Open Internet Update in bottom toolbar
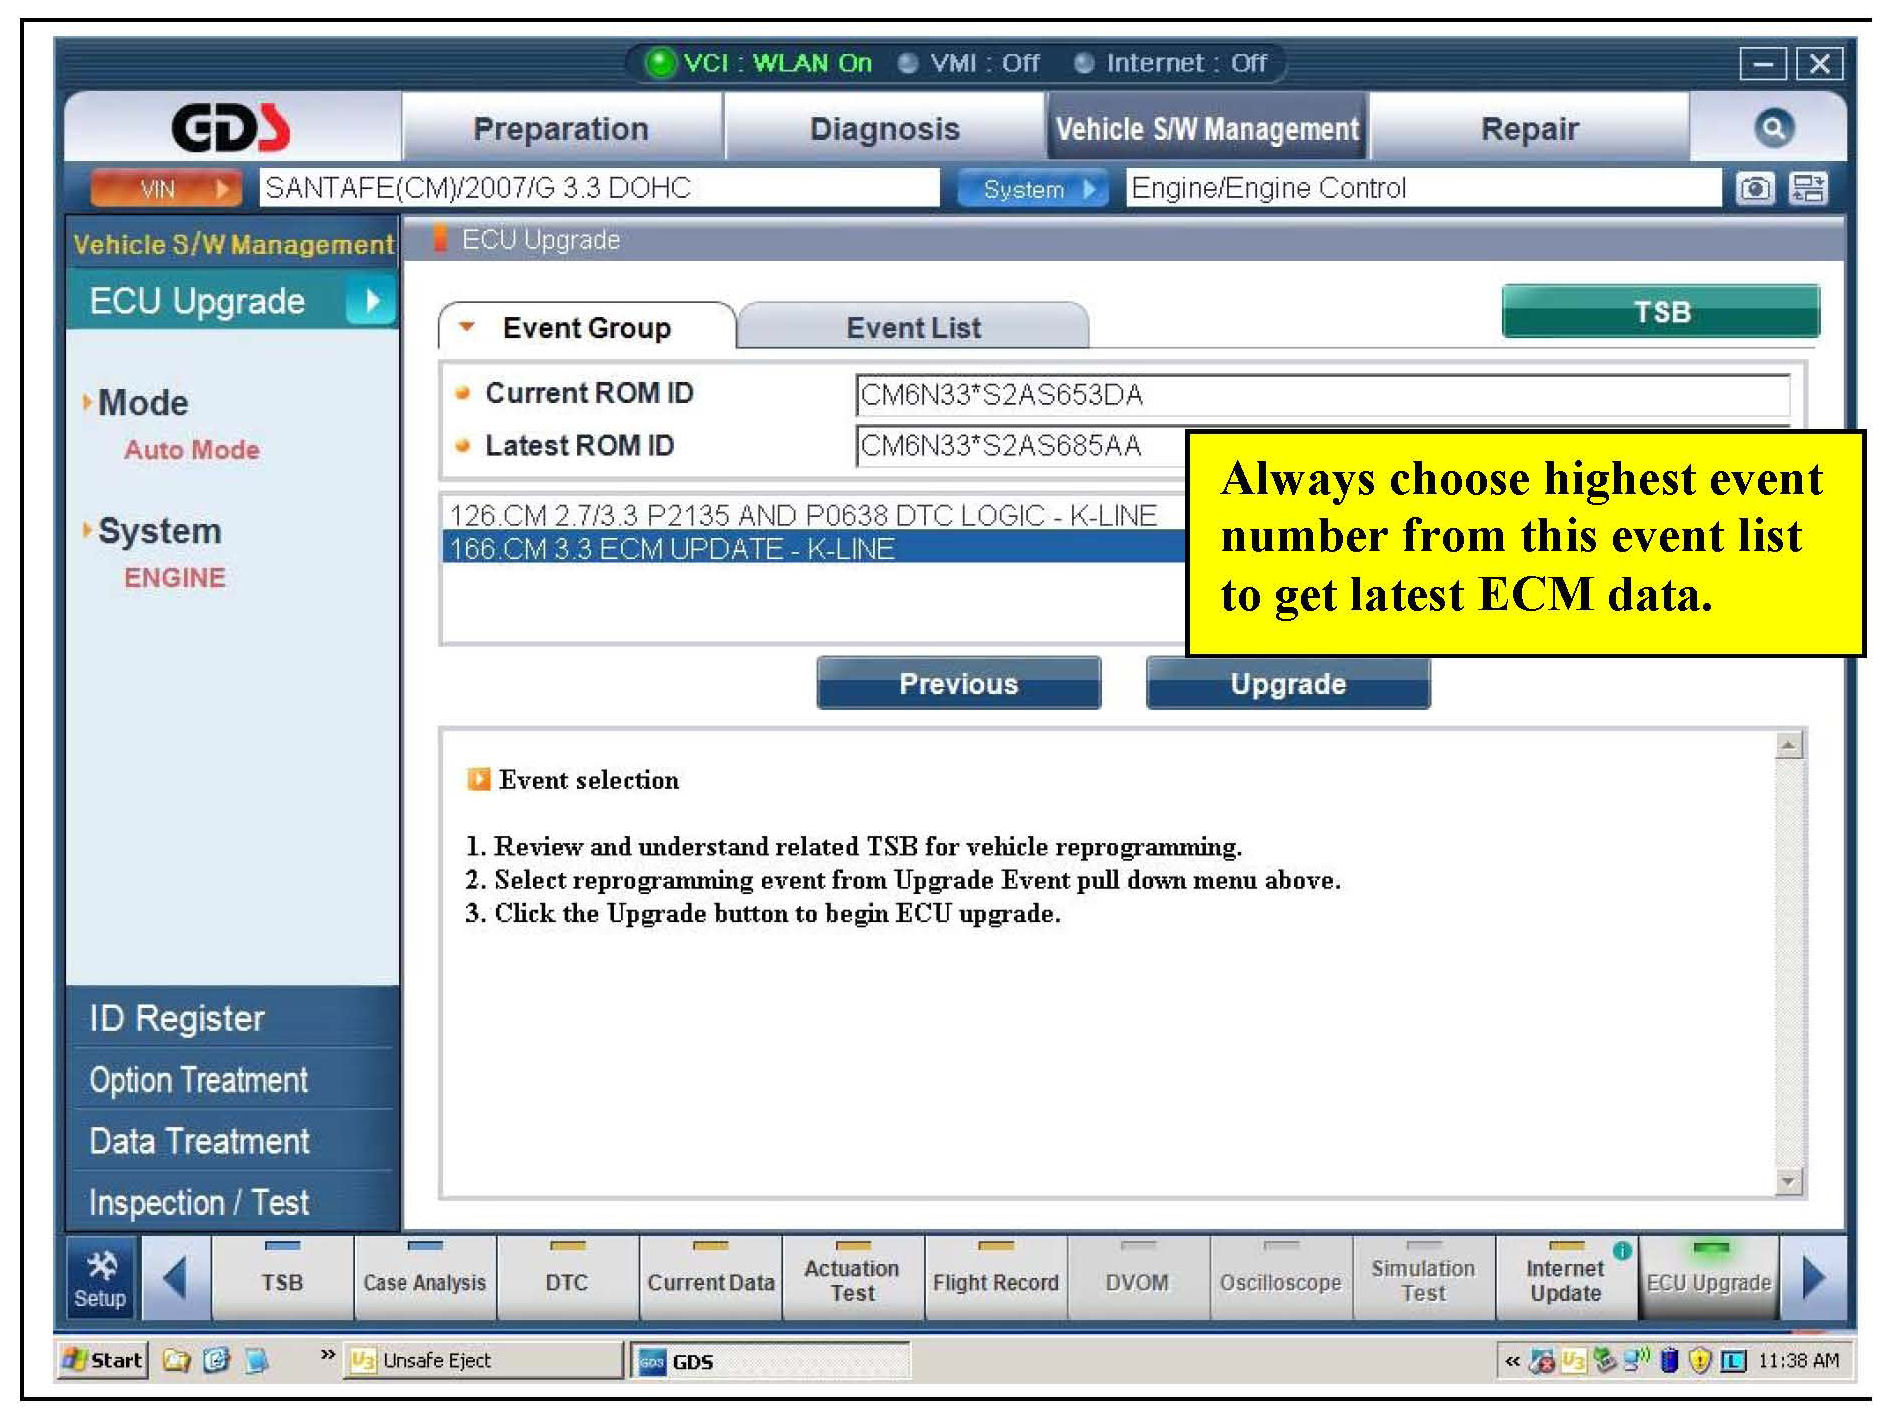 (x=1565, y=1281)
